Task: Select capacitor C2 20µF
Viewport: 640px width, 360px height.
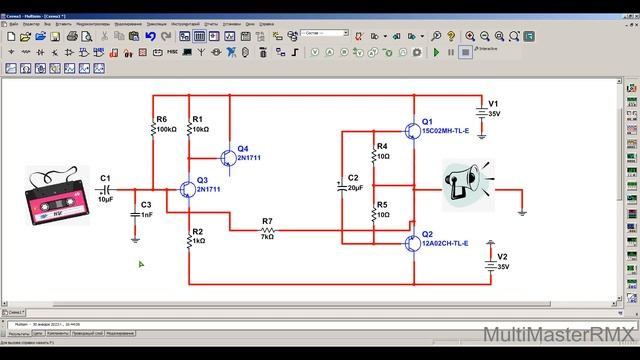Action: click(x=342, y=187)
